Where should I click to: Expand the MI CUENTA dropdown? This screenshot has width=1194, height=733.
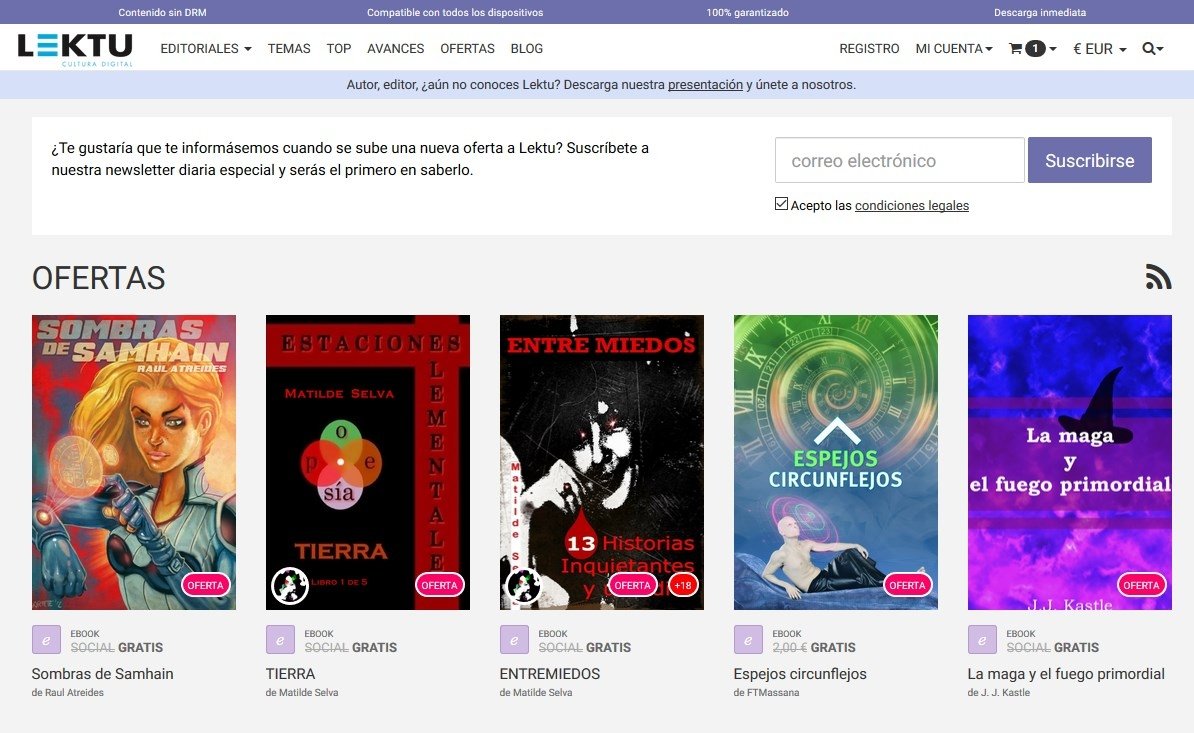(x=954, y=49)
